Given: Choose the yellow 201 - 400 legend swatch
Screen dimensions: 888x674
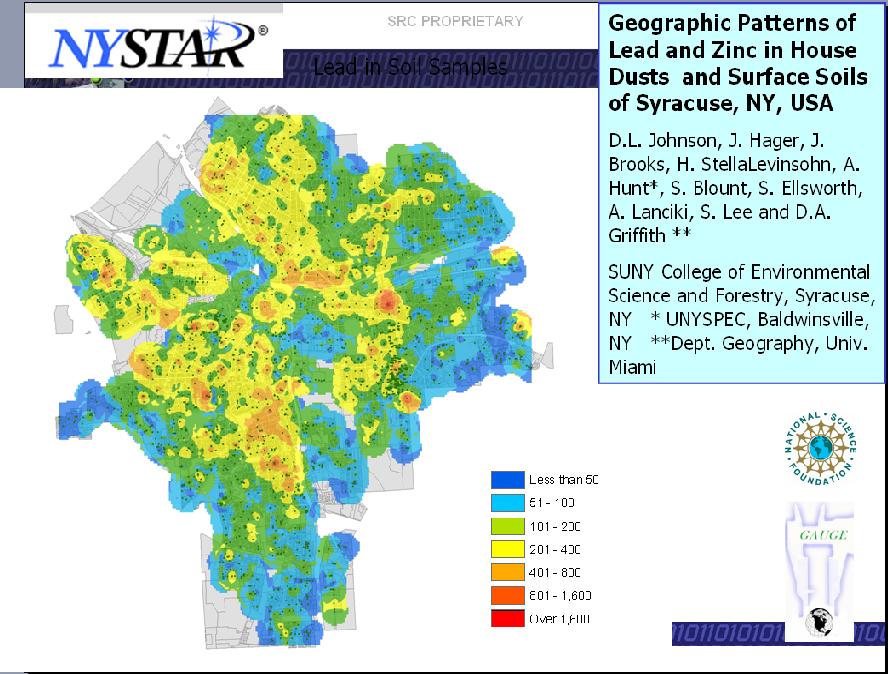Looking at the screenshot, I should click(x=506, y=549).
